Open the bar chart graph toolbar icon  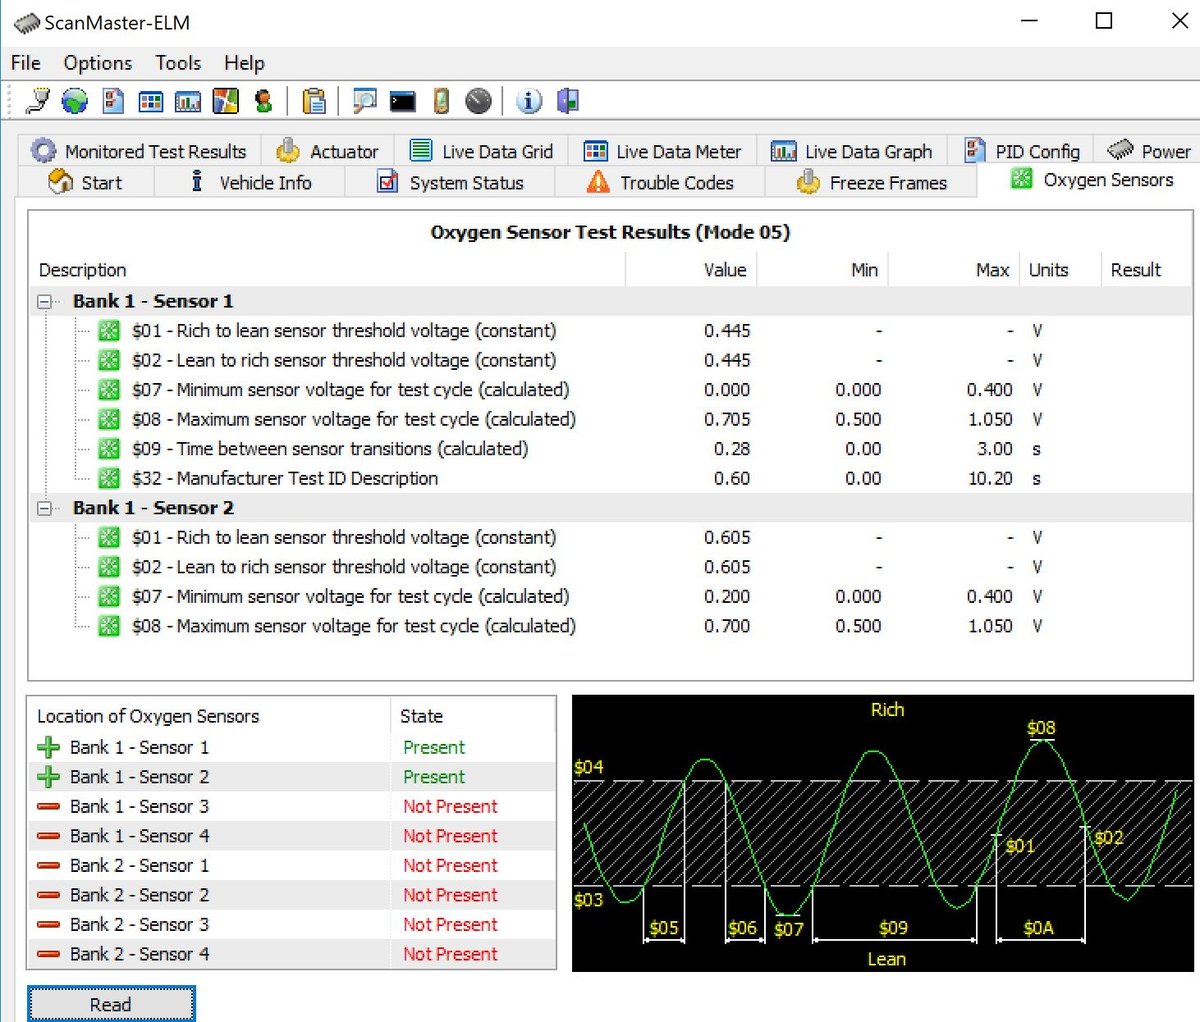(x=188, y=100)
